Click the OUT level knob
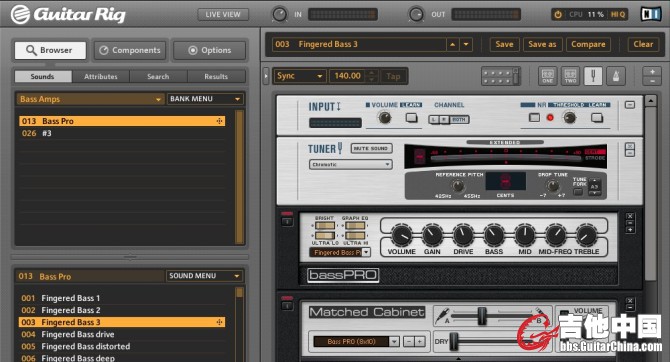This screenshot has height=362, width=670. pyautogui.click(x=416, y=15)
